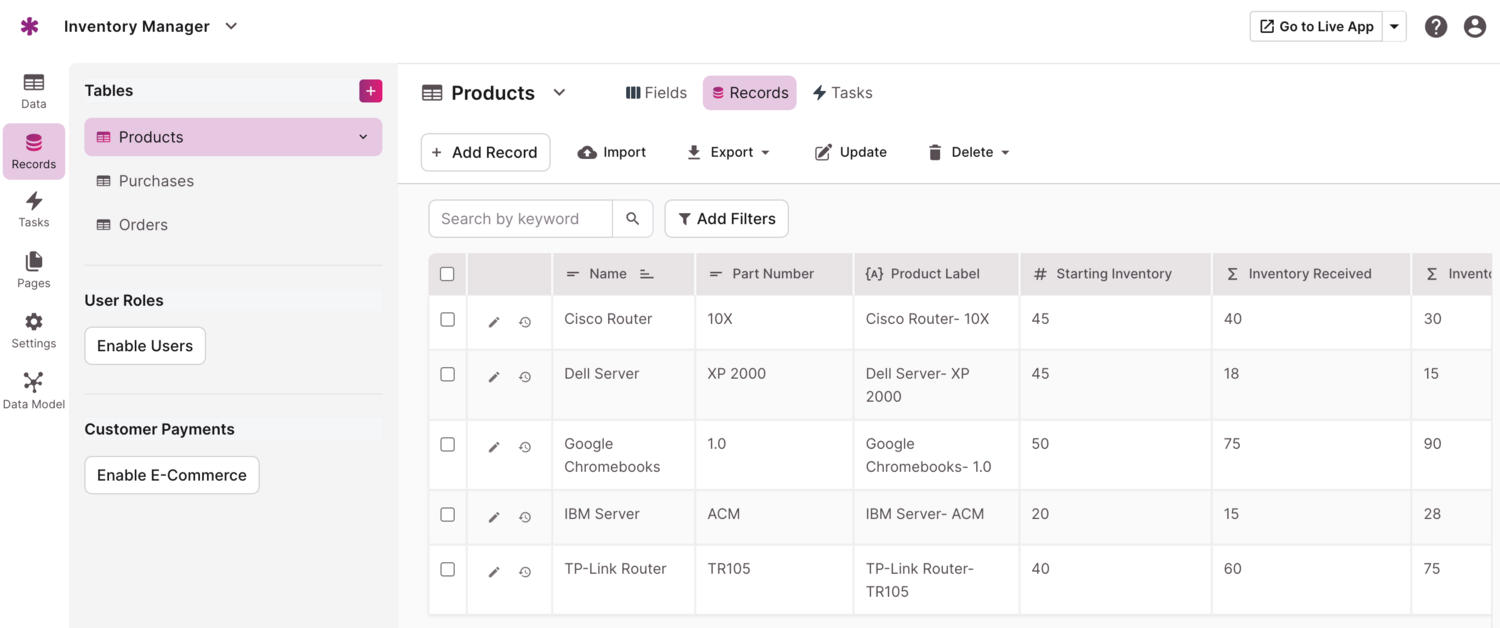Image resolution: width=1500 pixels, height=628 pixels.
Task: Click the Search by keyword field
Action: [x=520, y=219]
